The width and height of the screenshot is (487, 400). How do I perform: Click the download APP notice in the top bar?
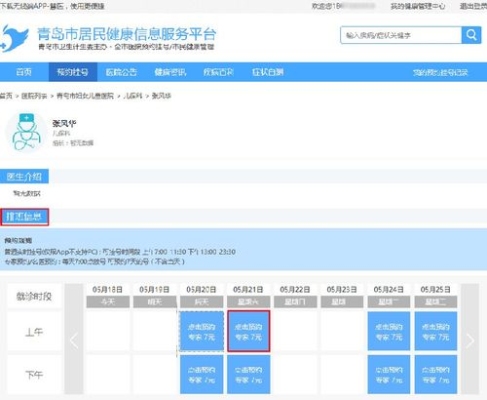click(x=52, y=6)
